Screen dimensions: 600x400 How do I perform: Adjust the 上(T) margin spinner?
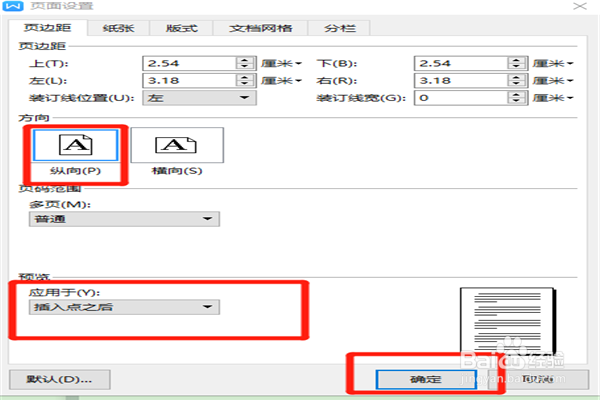[x=245, y=63]
